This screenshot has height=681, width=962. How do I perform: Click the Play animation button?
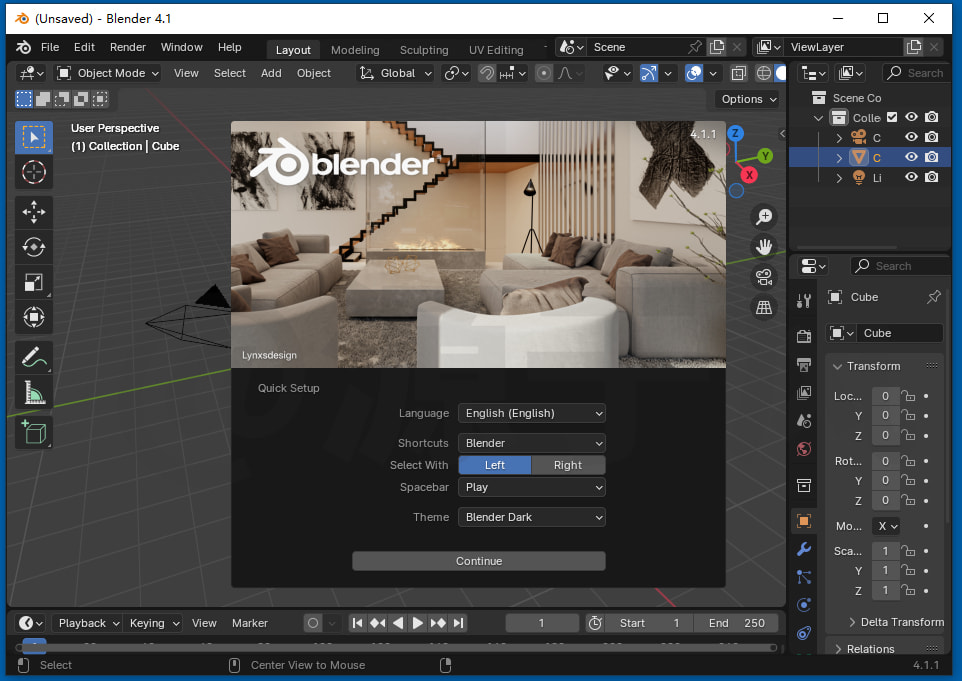click(x=417, y=623)
